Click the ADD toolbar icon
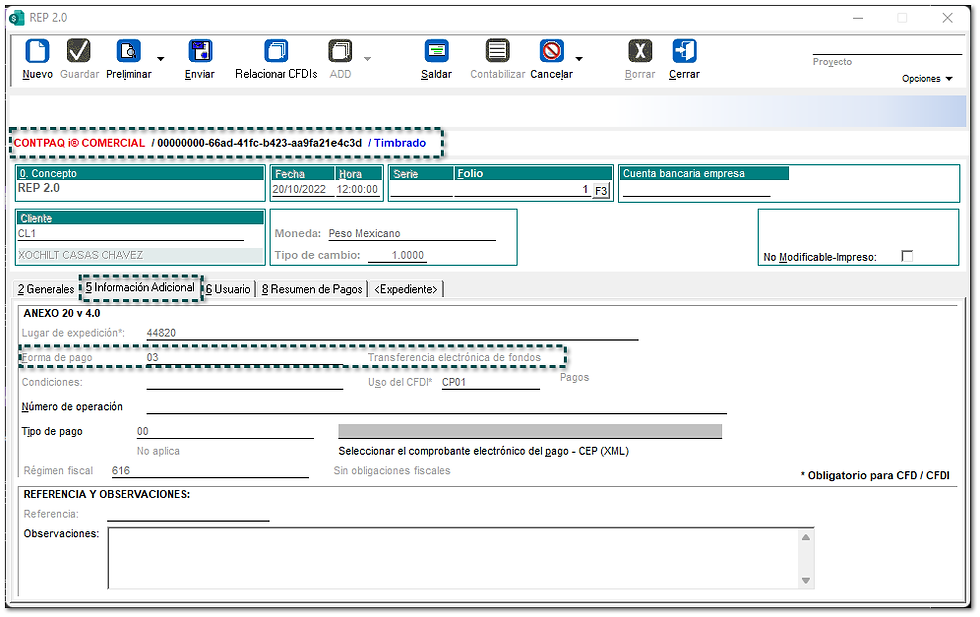The height and width of the screenshot is (617, 980). click(x=340, y=51)
